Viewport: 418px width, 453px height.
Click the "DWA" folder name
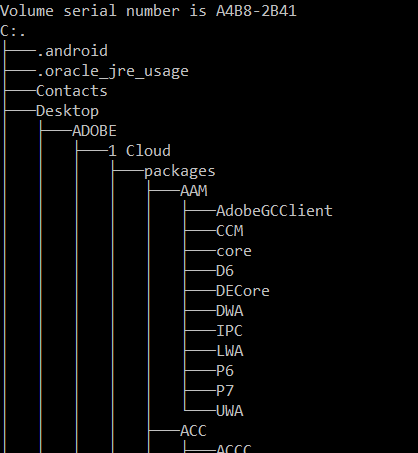tap(230, 311)
